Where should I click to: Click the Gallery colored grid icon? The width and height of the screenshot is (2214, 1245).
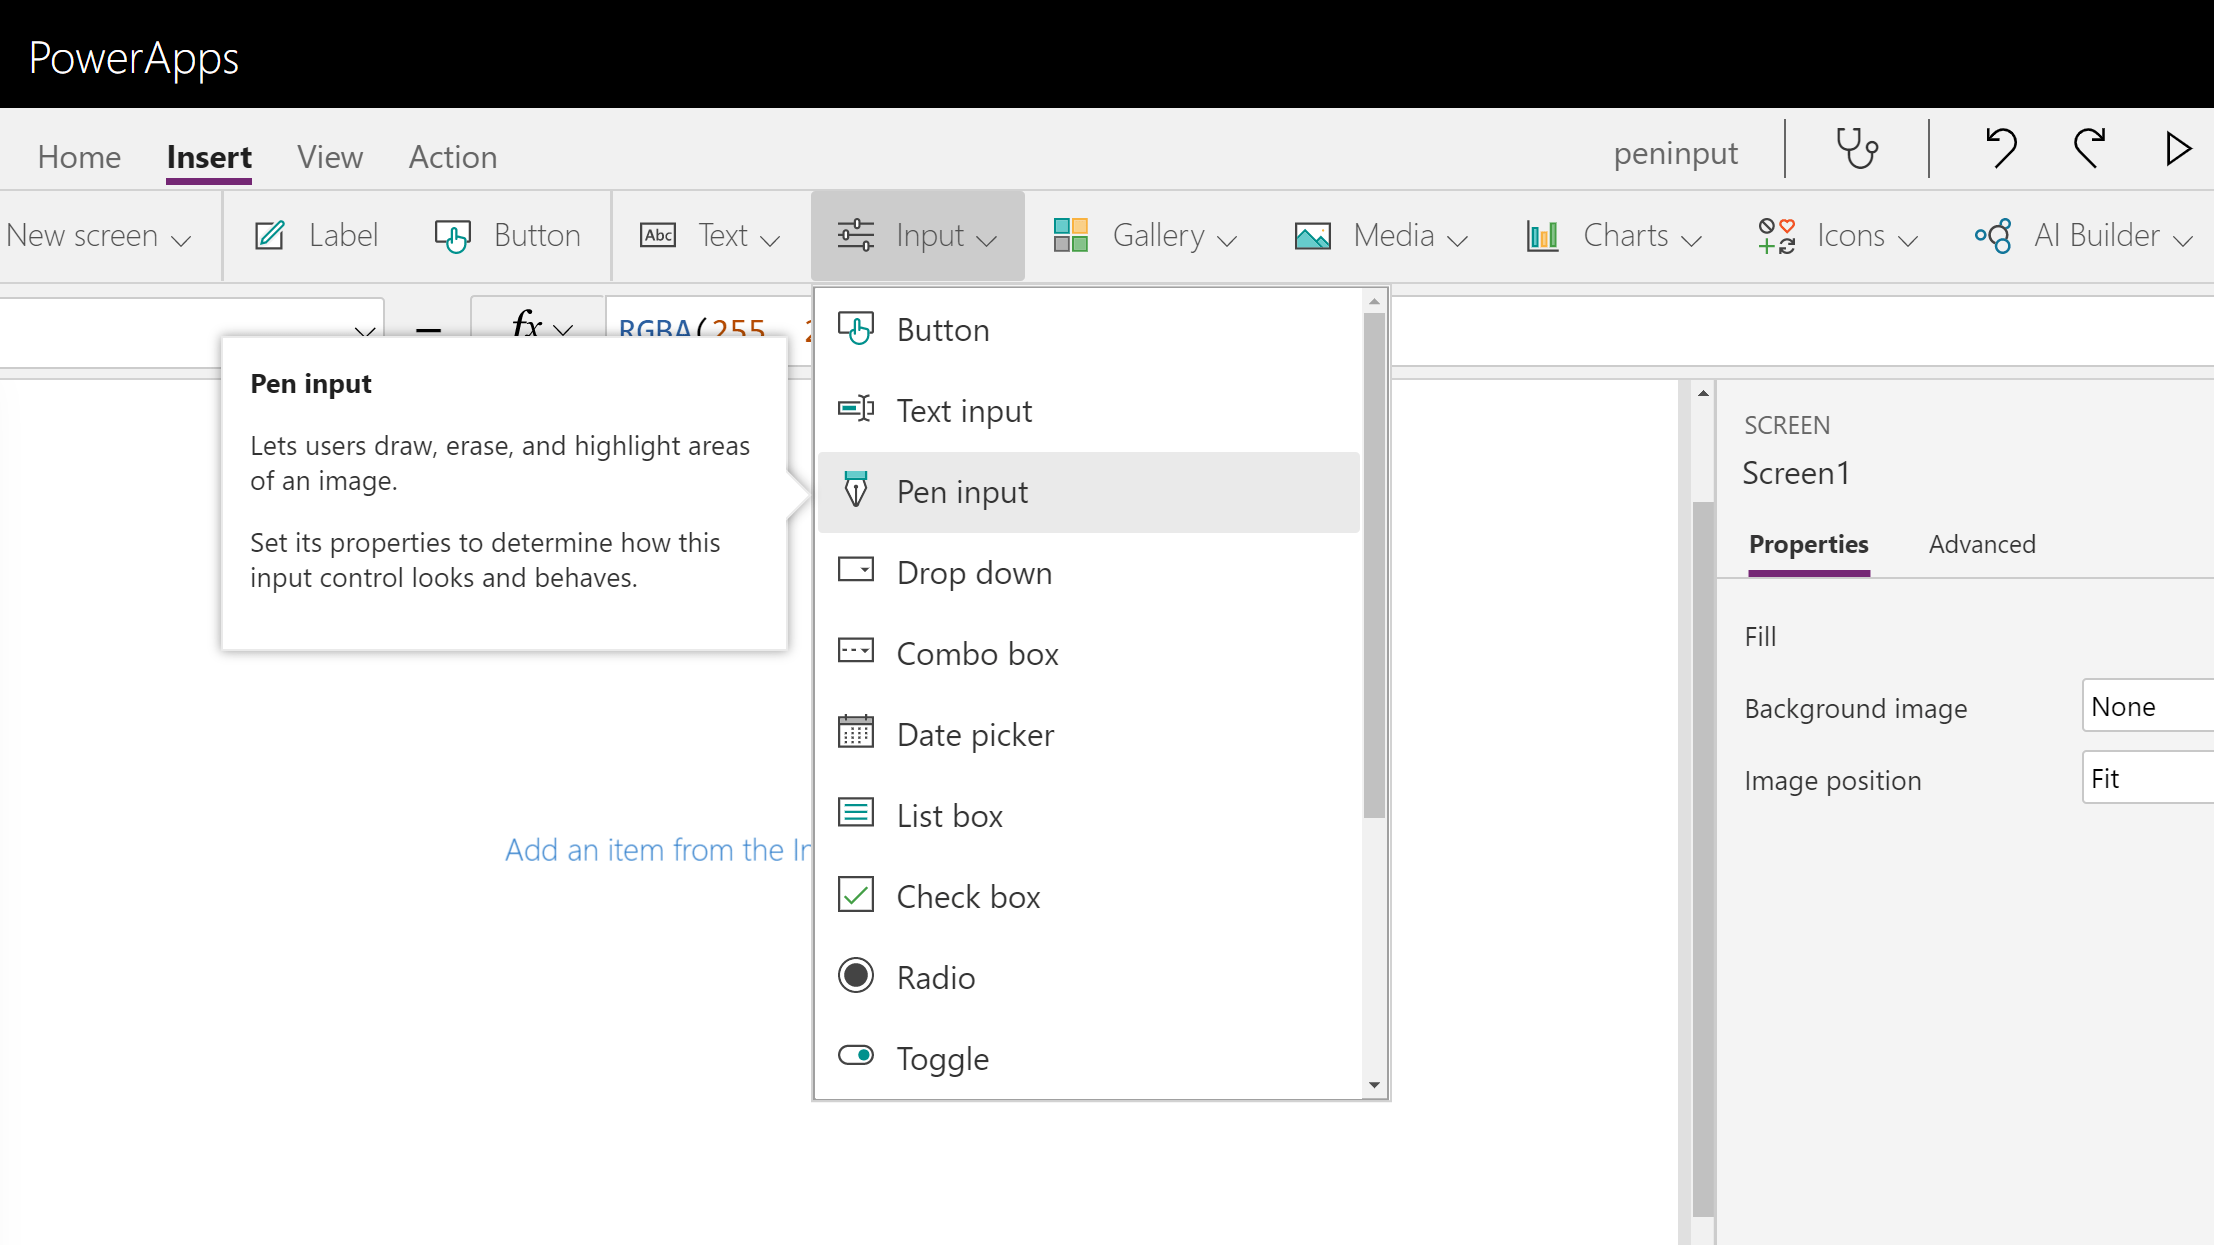point(1070,236)
